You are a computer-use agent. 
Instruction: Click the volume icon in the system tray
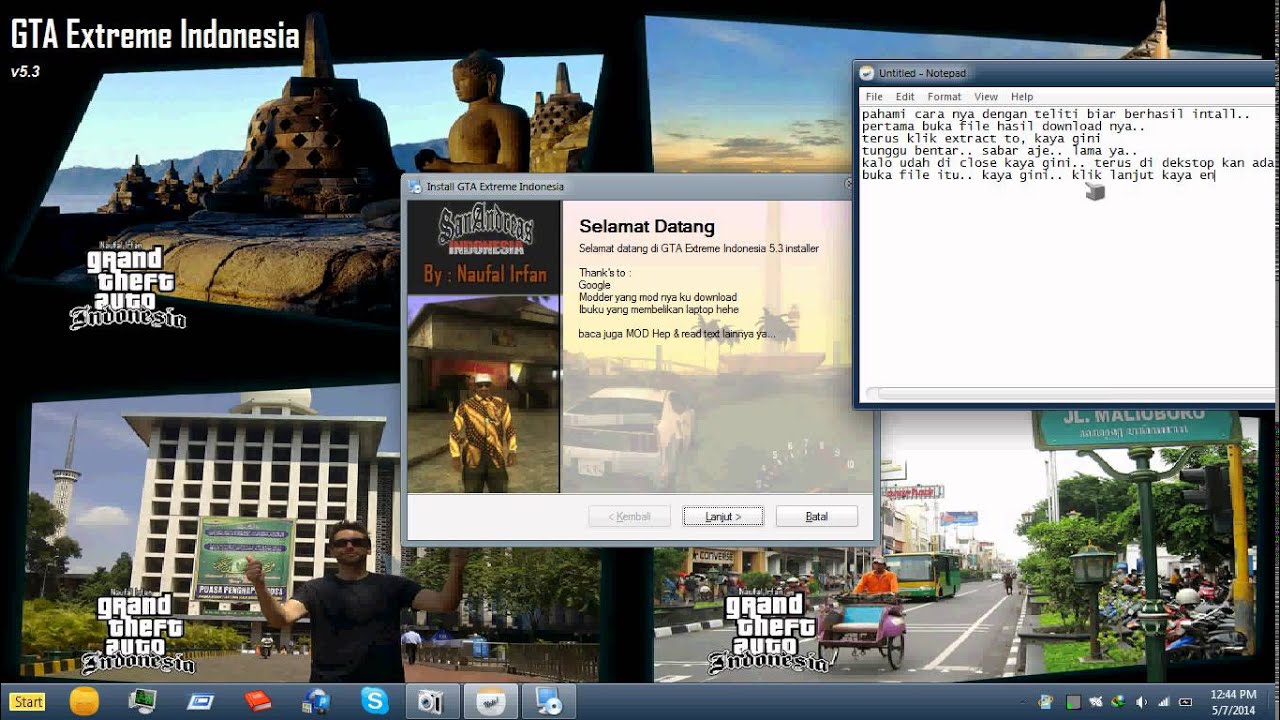(x=1141, y=702)
